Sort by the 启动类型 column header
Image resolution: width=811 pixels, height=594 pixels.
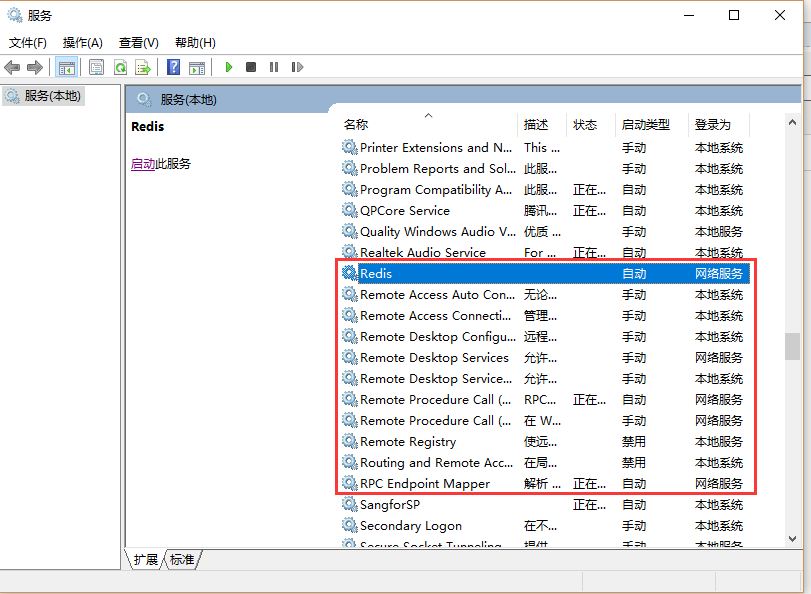coord(645,125)
